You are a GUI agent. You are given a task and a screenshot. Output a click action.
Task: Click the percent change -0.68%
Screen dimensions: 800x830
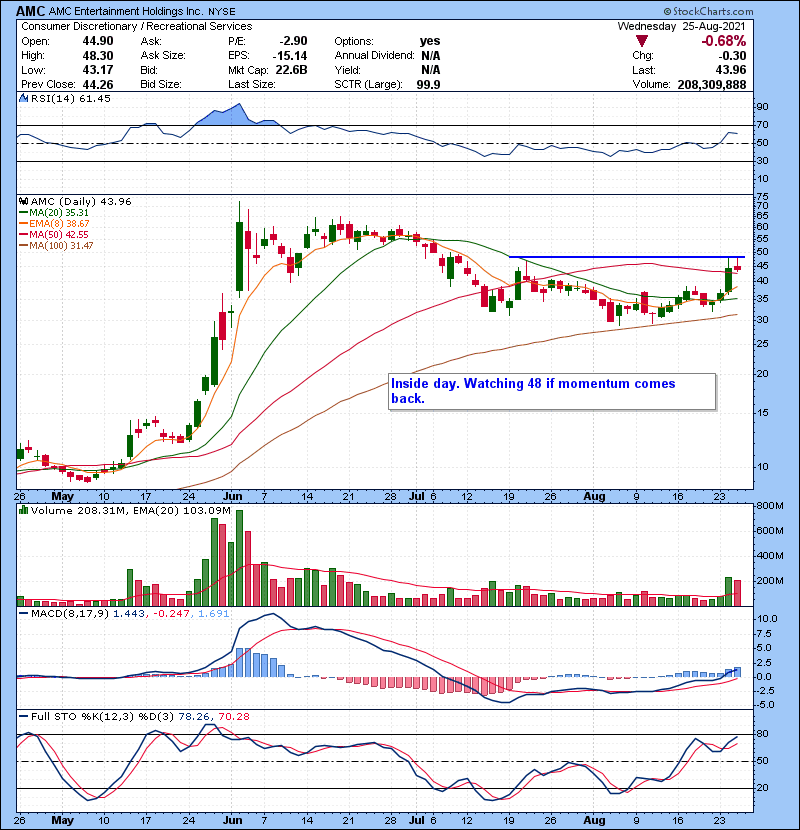tap(724, 41)
